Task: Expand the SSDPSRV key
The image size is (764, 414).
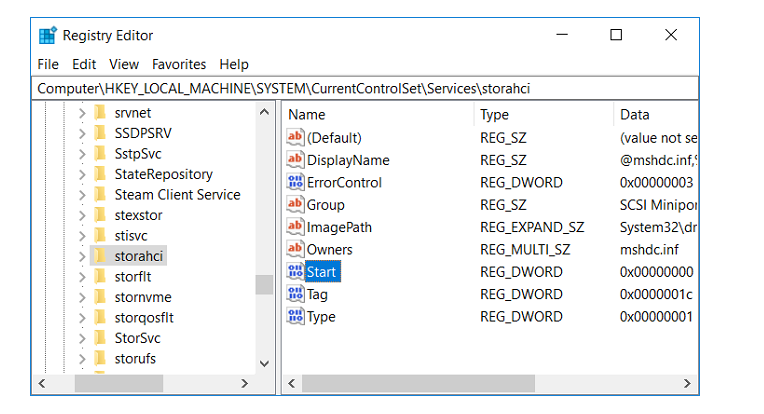Action: click(x=82, y=133)
